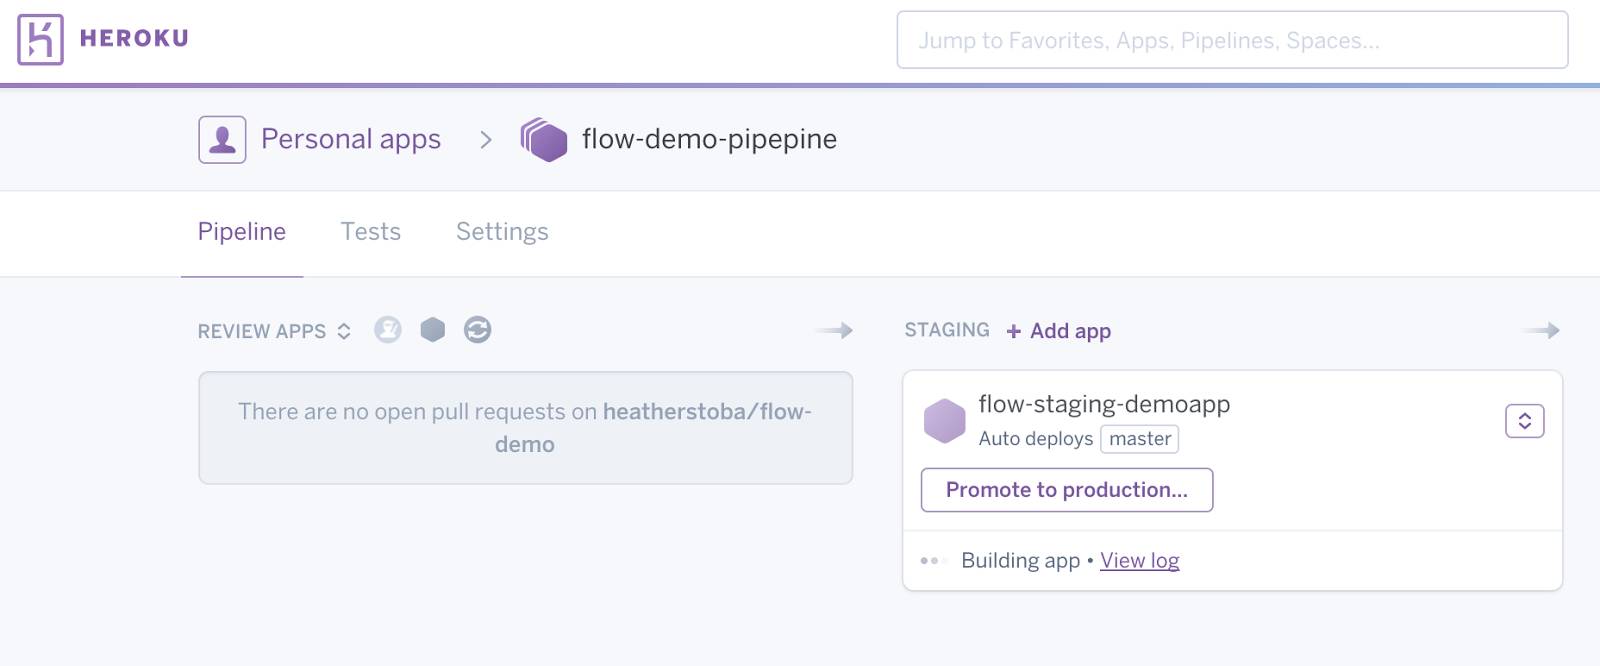Focus the Jump to Favorites search field
The height and width of the screenshot is (666, 1600).
[1232, 40]
